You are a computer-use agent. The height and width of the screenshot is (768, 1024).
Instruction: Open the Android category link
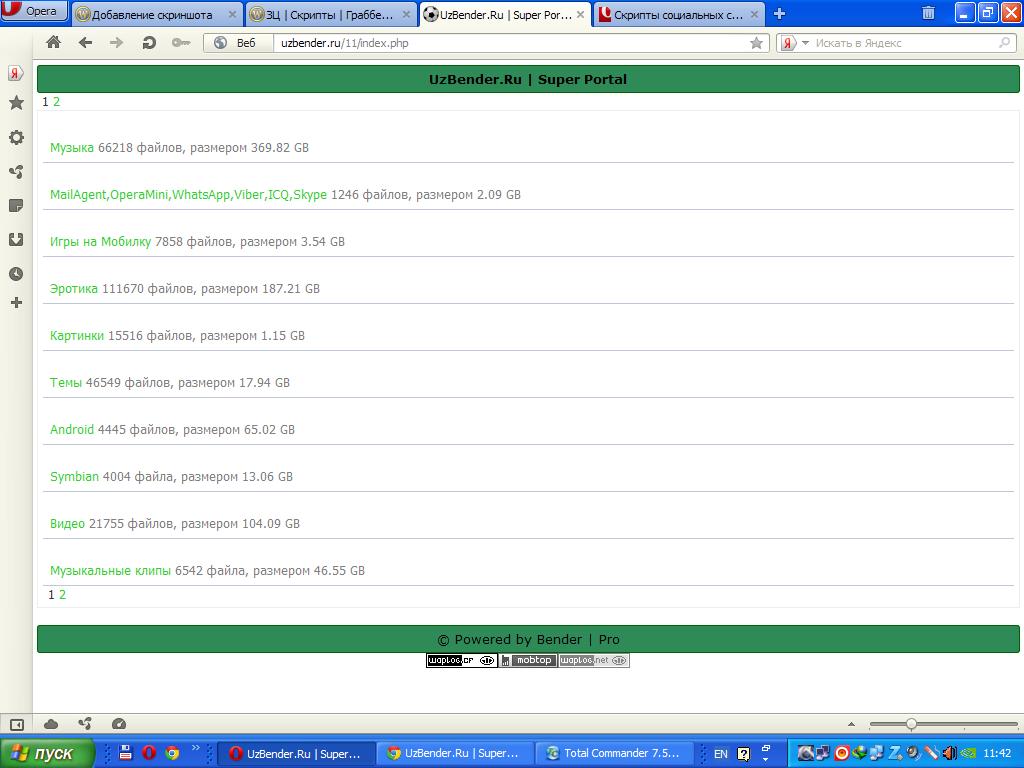pos(72,430)
